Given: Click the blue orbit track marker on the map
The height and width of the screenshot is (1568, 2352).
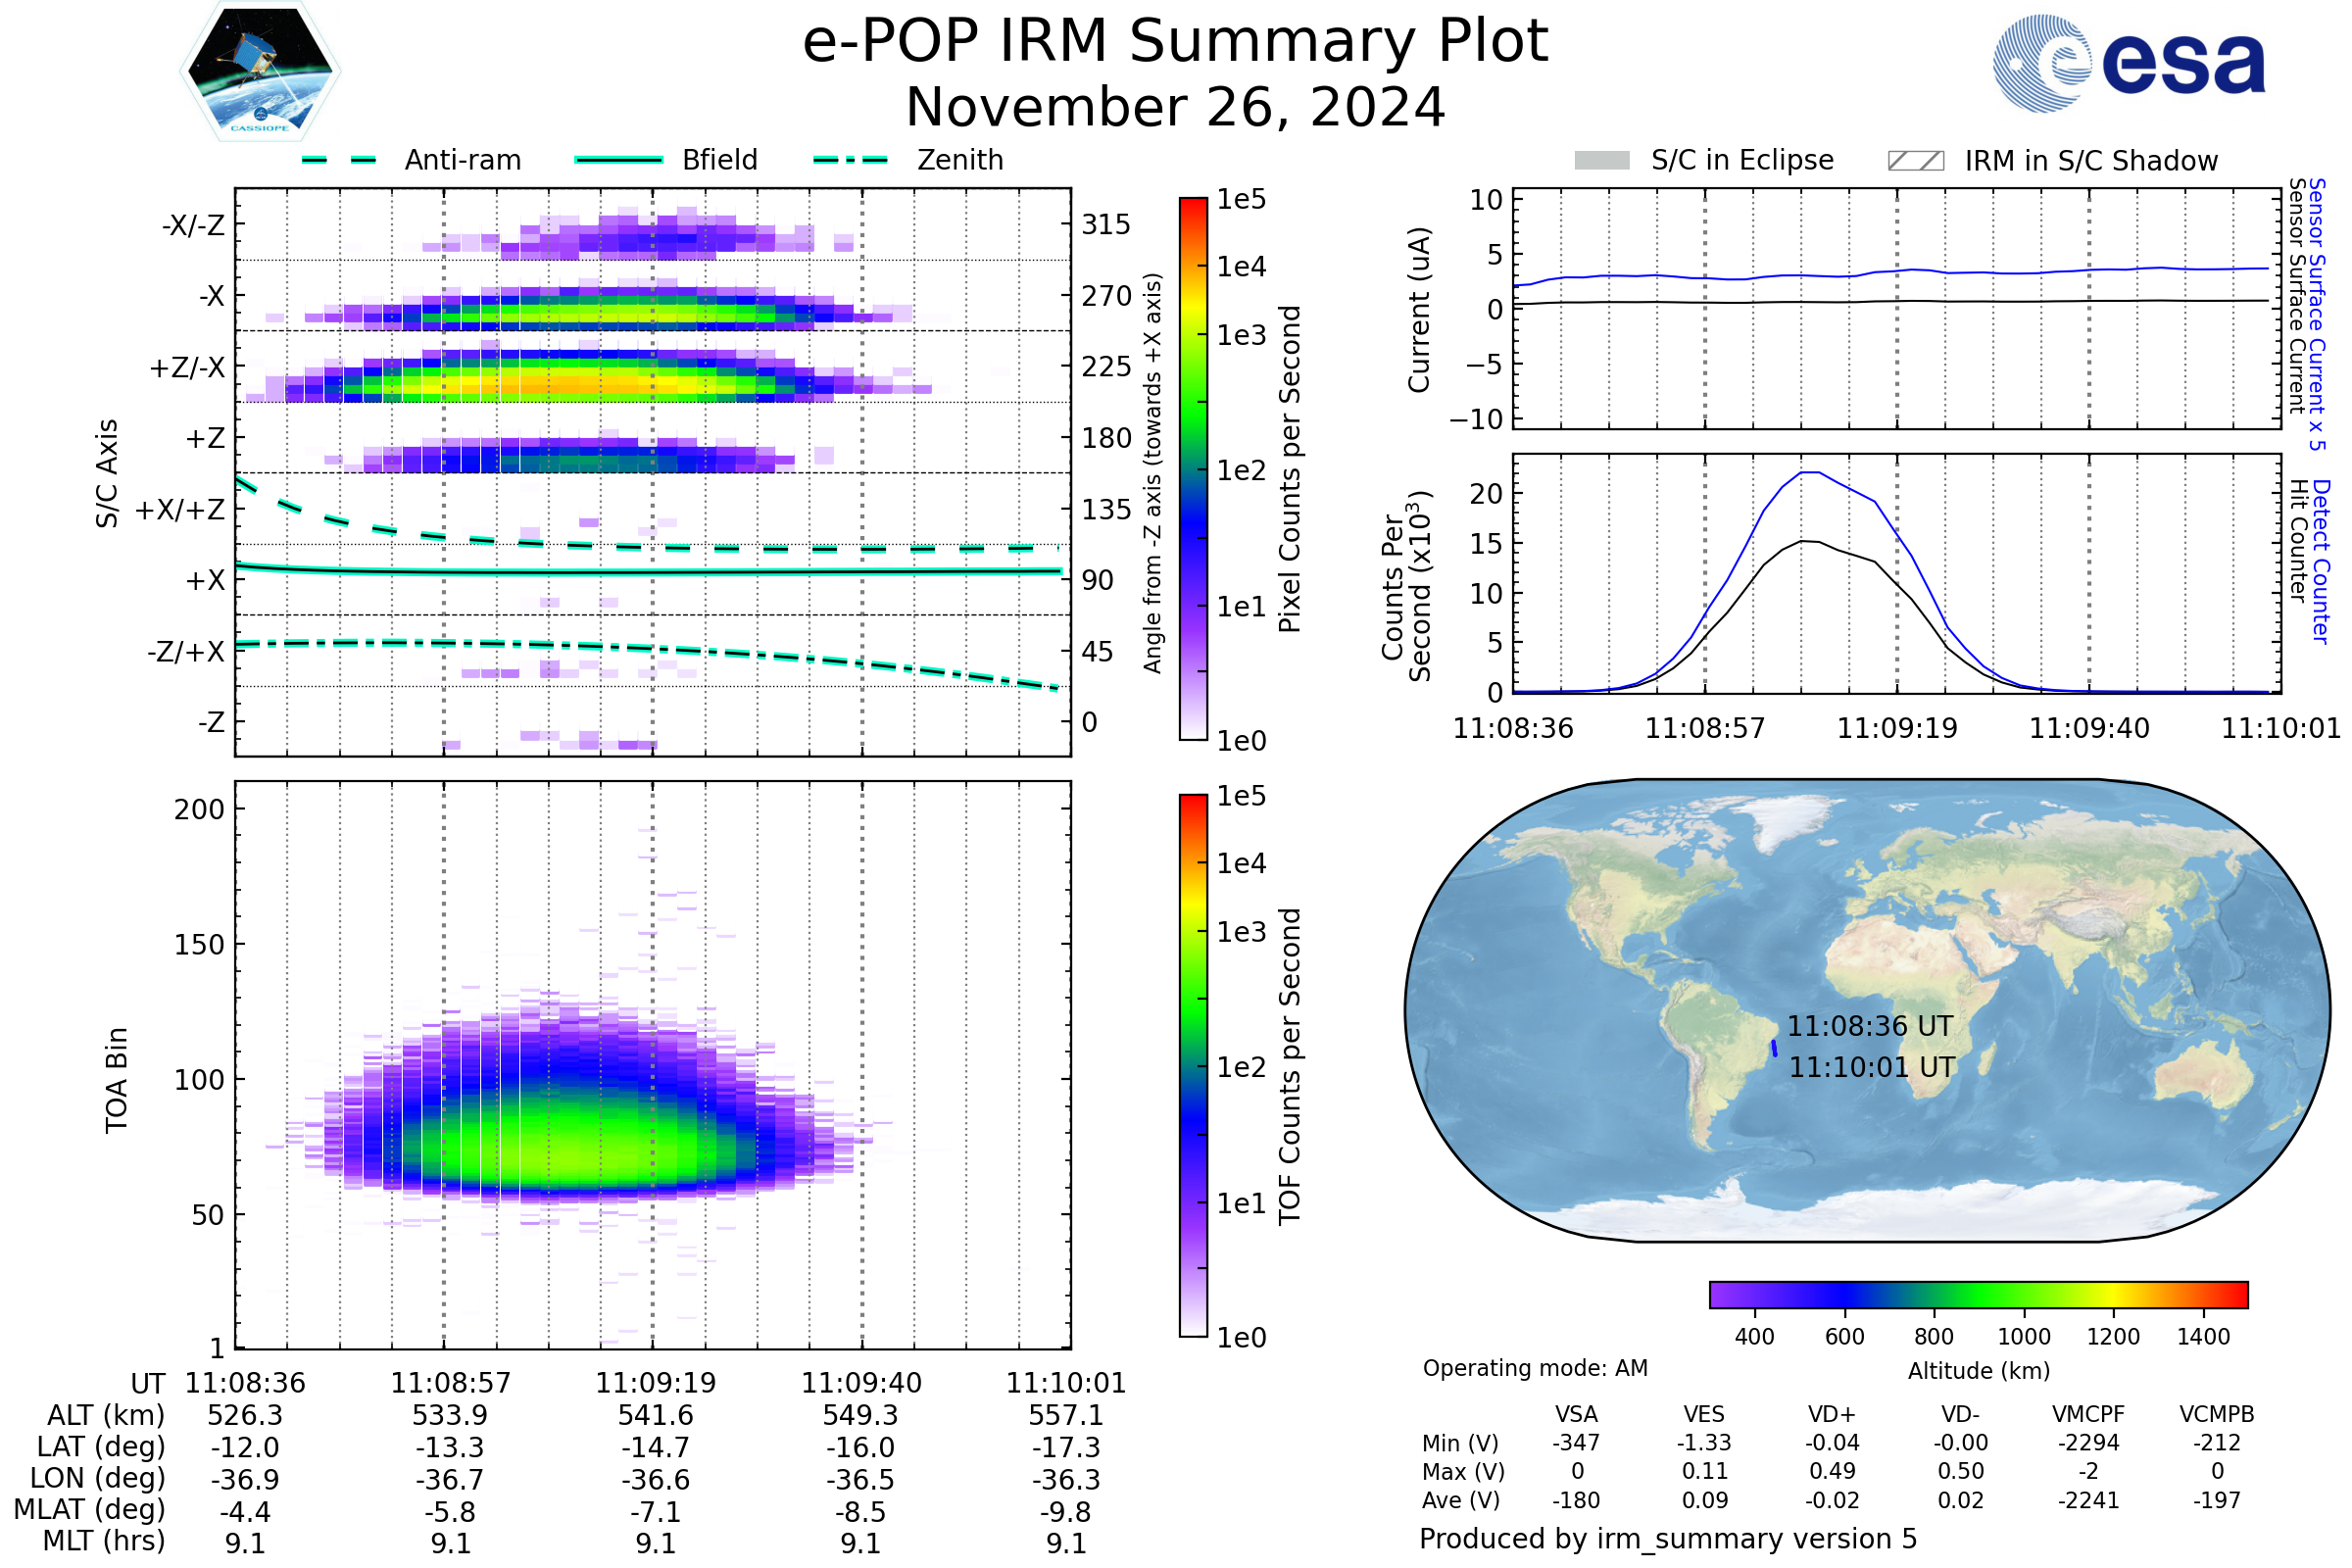Looking at the screenshot, I should point(1774,1049).
